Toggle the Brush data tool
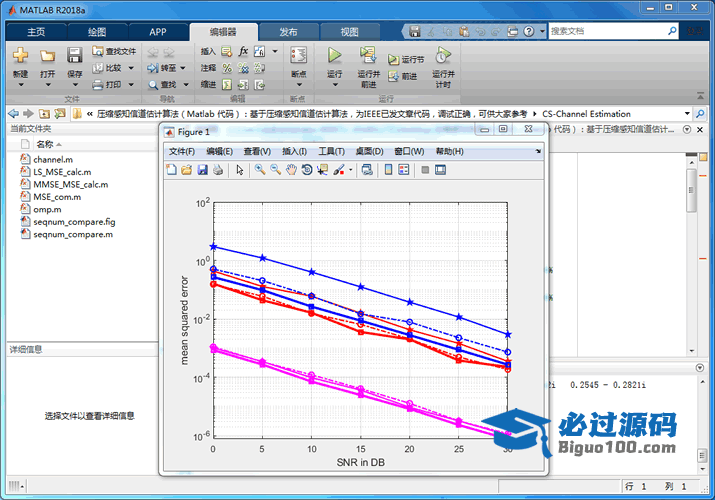 click(339, 170)
